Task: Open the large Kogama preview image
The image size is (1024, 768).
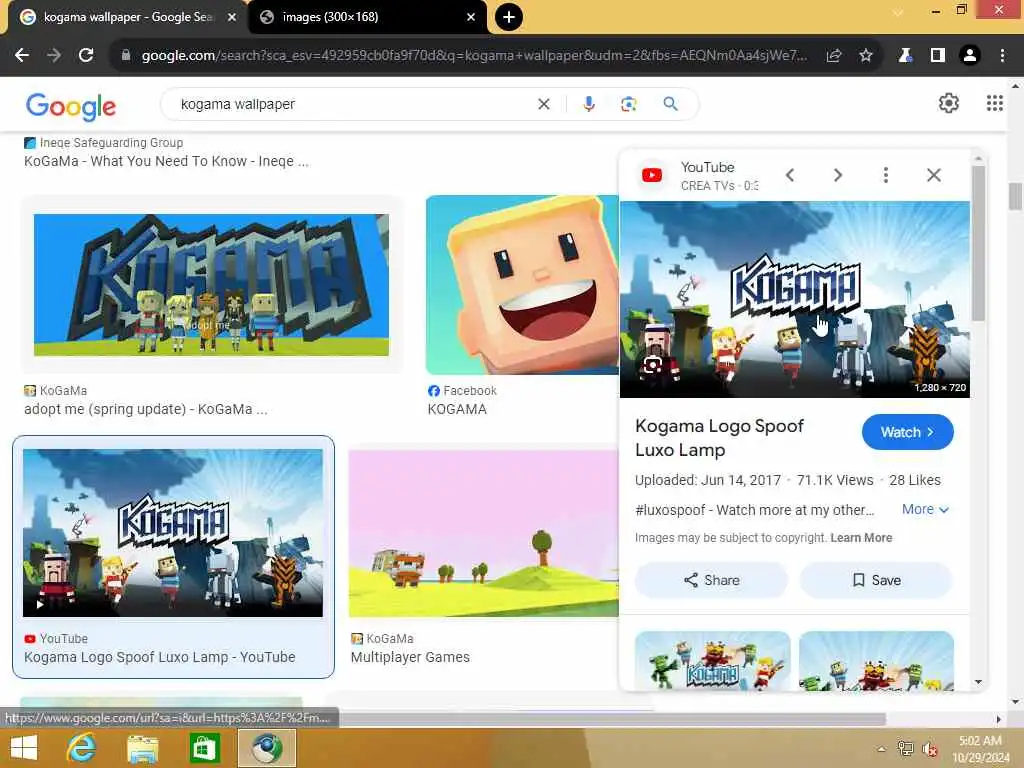Action: [x=794, y=299]
